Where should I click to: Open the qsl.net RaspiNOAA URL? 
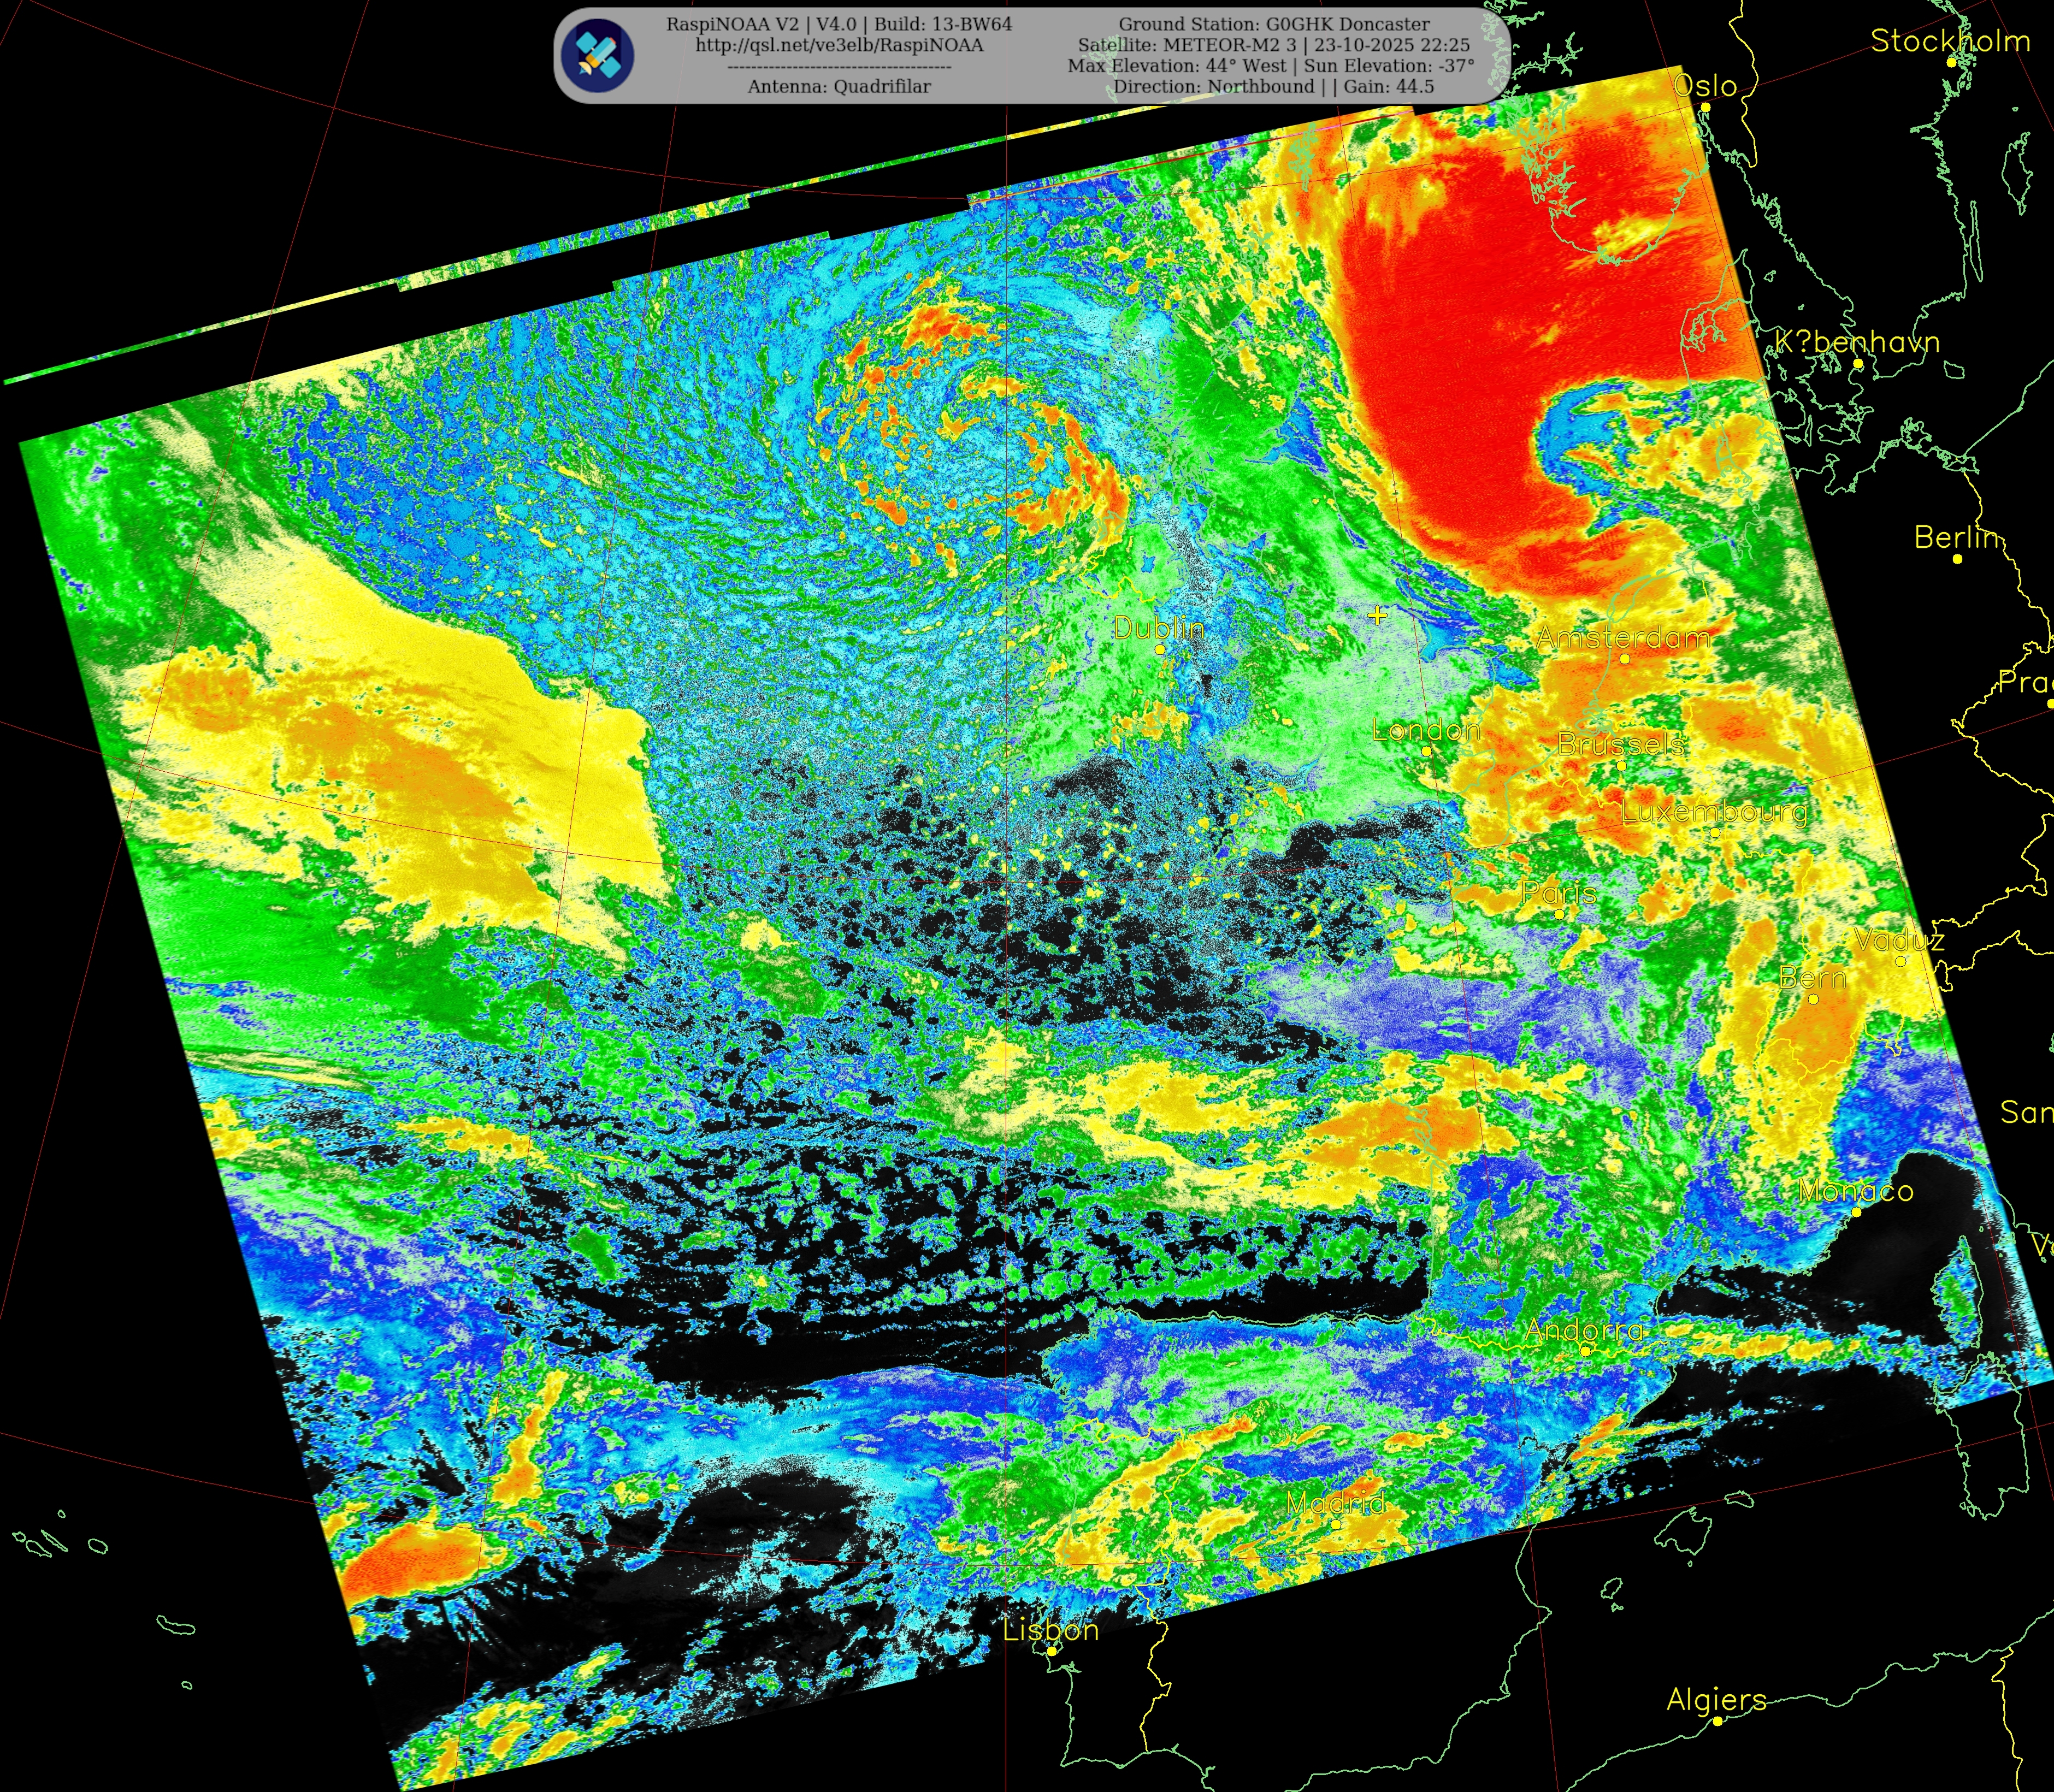pyautogui.click(x=839, y=45)
